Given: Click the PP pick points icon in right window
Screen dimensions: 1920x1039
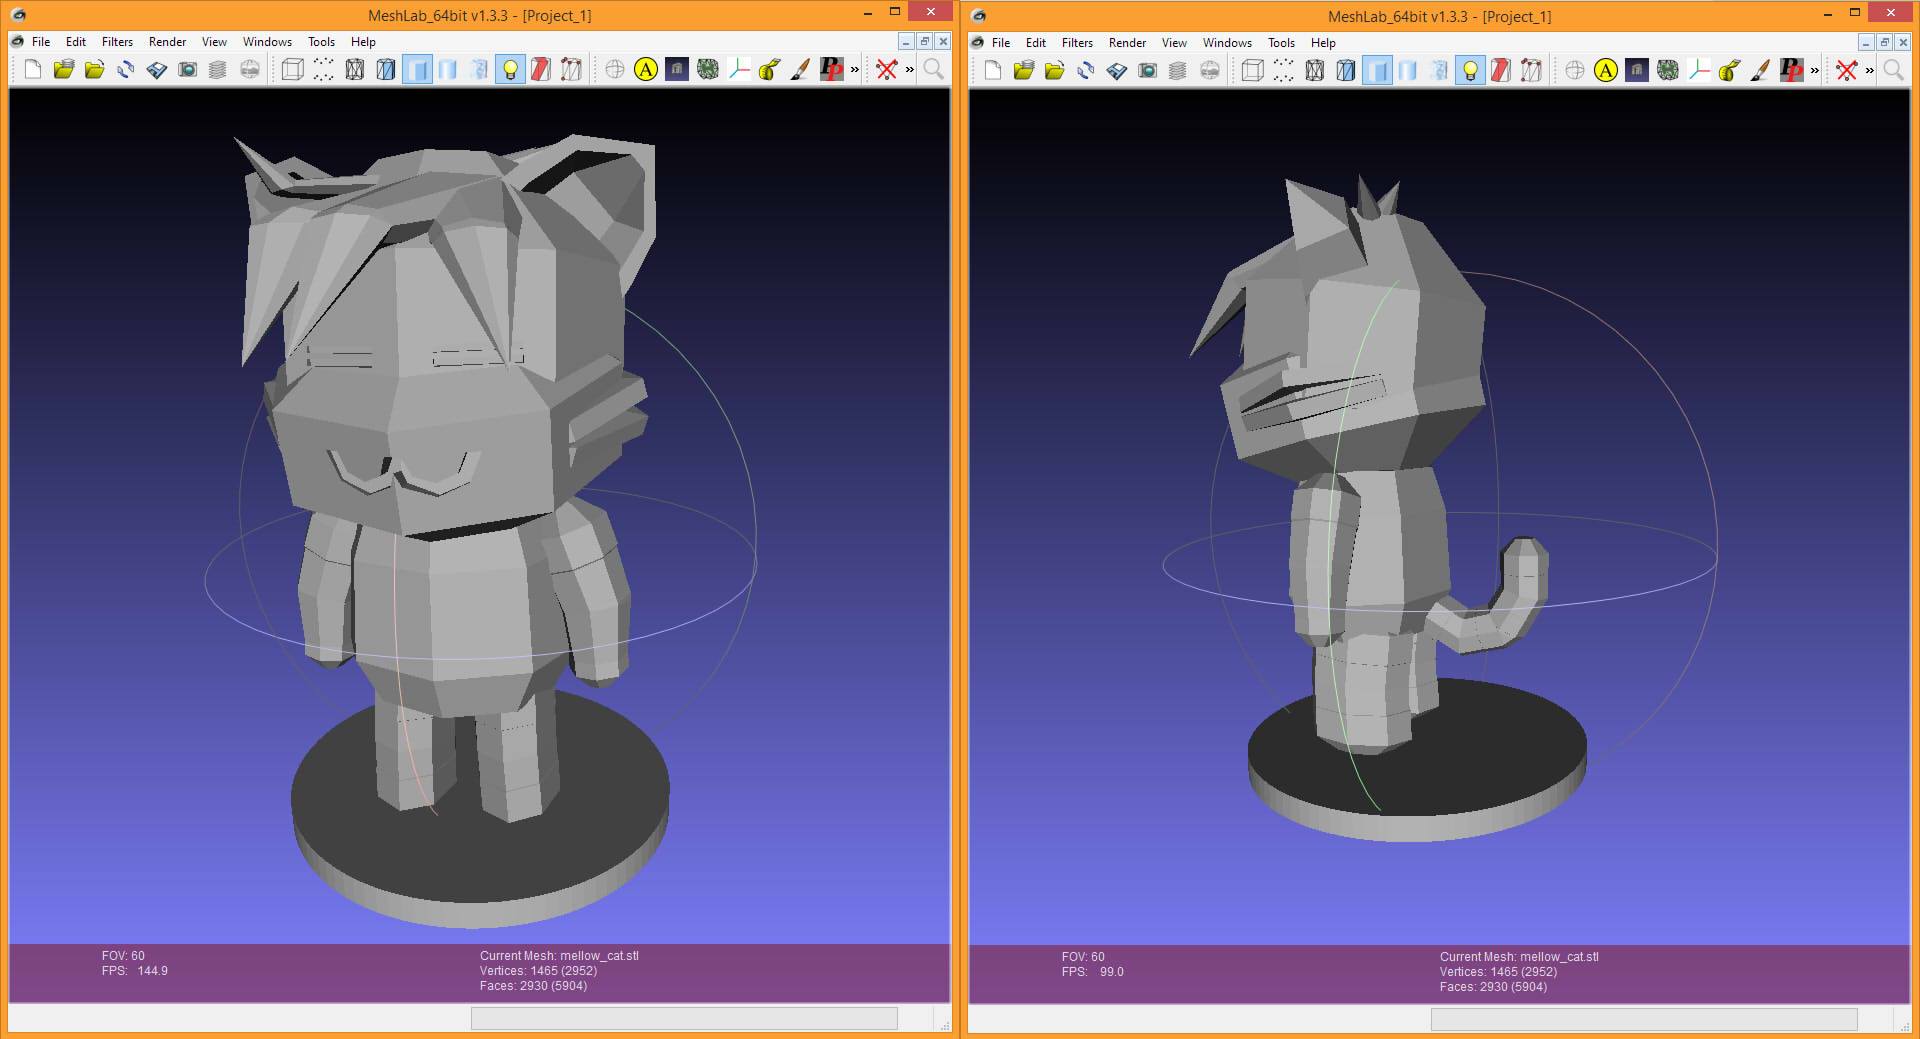Looking at the screenshot, I should coord(1791,70).
